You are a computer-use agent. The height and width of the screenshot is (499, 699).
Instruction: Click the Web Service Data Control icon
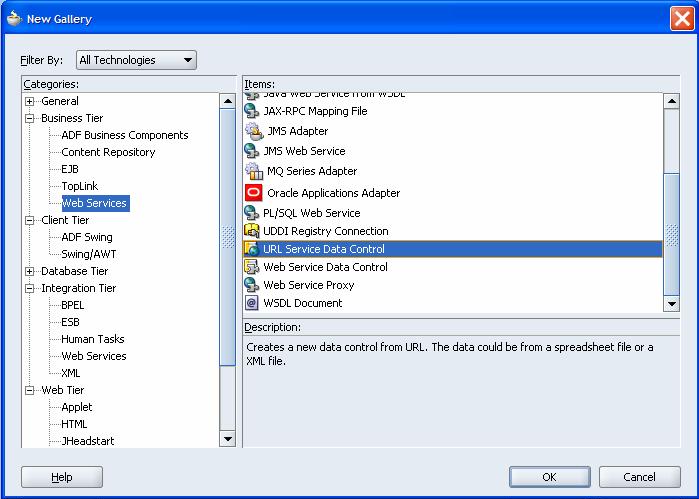coord(252,267)
